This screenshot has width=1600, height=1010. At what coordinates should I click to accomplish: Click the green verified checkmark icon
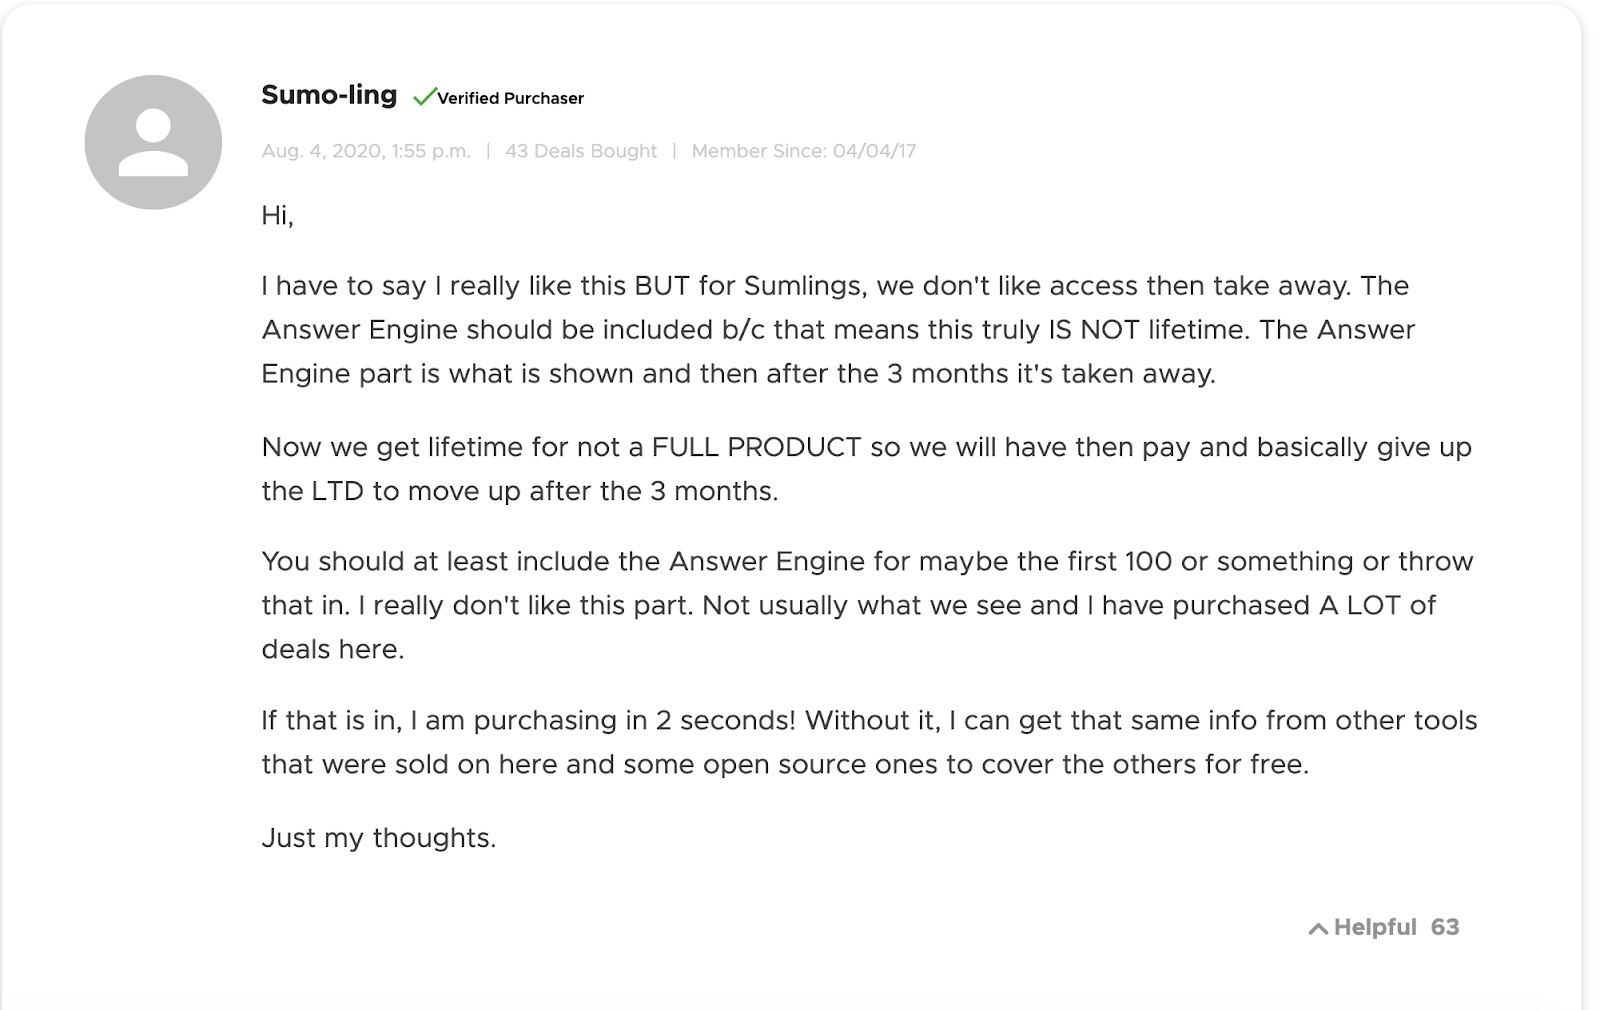[424, 97]
